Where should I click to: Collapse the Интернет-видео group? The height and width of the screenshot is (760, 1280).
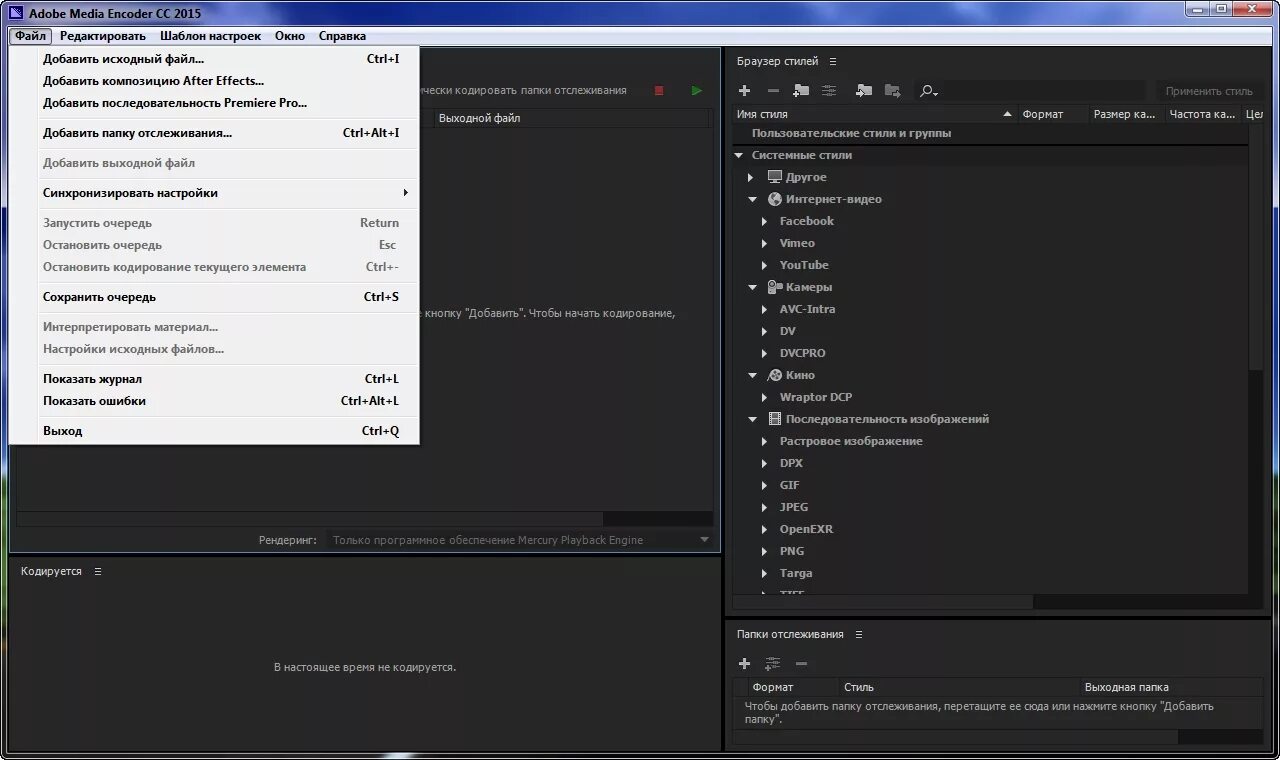[753, 199]
